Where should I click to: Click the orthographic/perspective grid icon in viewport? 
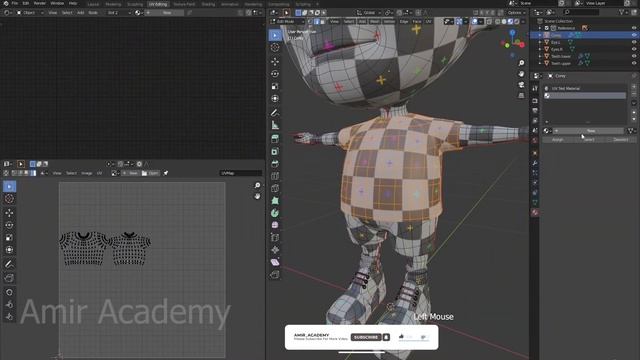tap(521, 96)
